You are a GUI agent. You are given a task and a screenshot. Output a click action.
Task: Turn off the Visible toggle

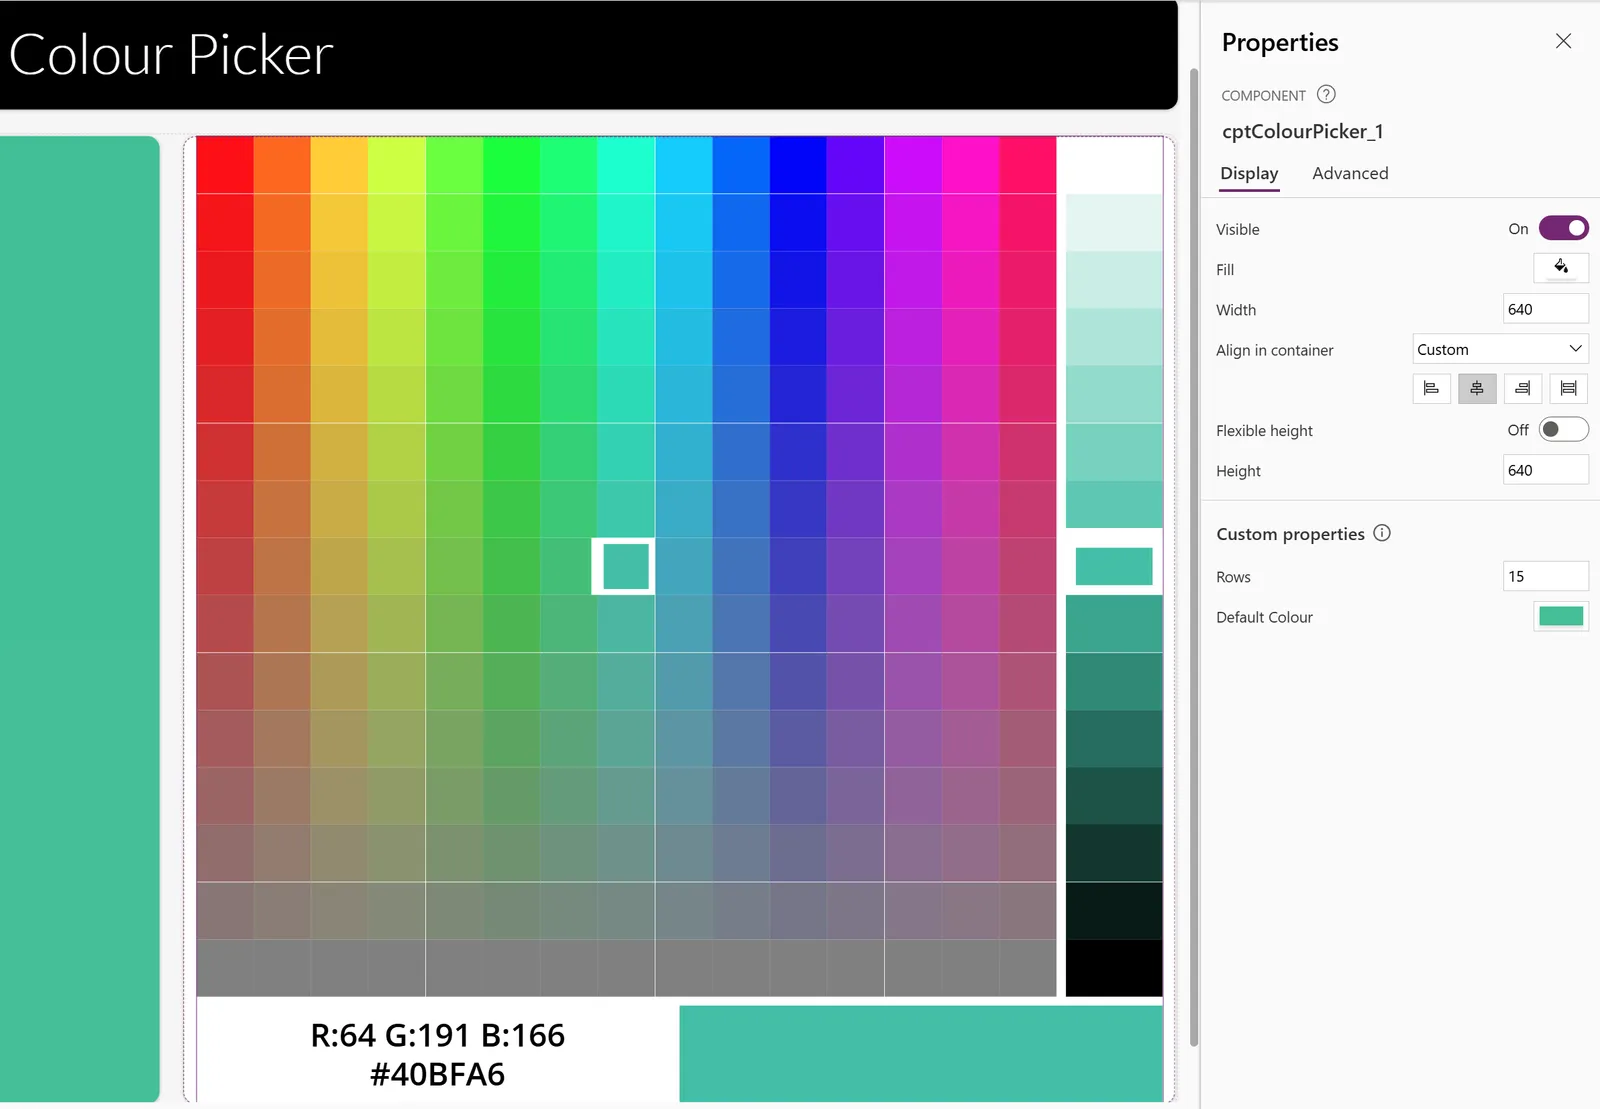tap(1563, 228)
